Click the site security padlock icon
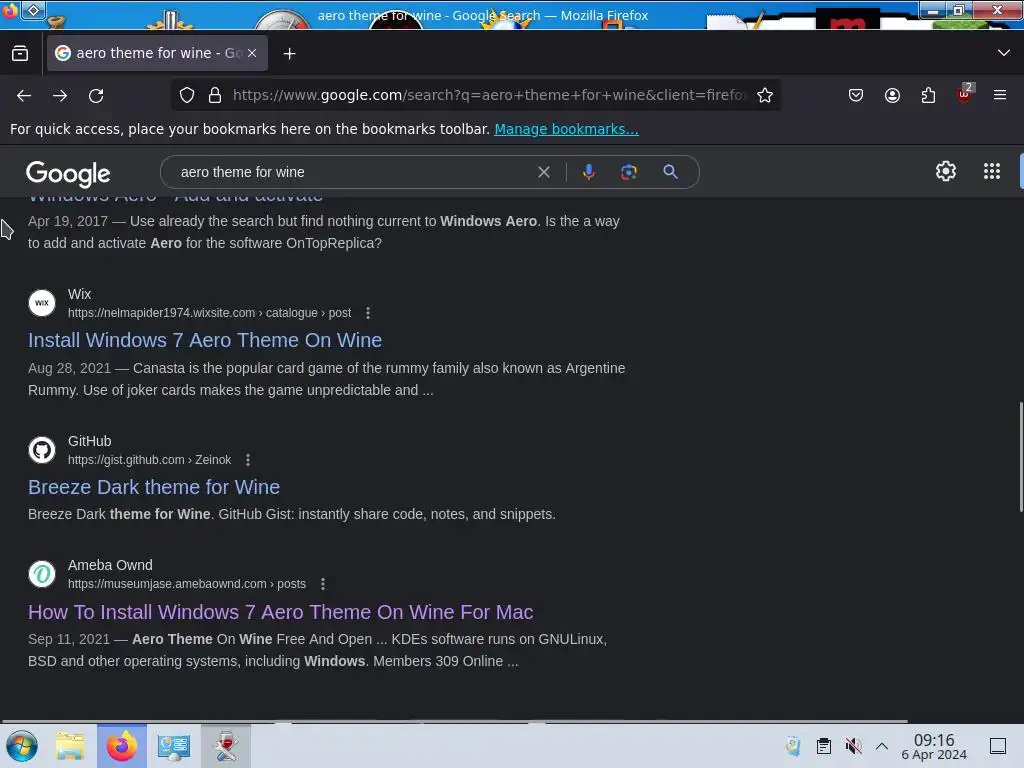The width and height of the screenshot is (1024, 768). pos(215,95)
